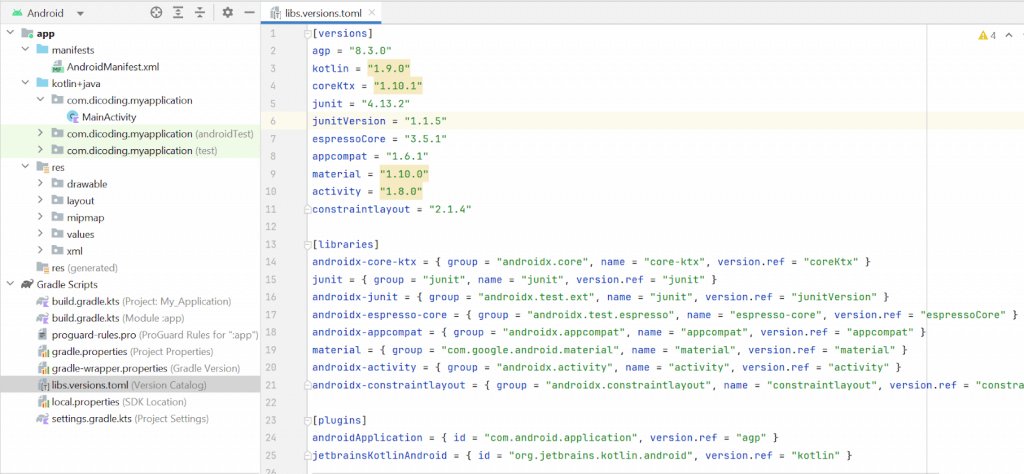Fold the [versions] section in gutter

[308, 33]
